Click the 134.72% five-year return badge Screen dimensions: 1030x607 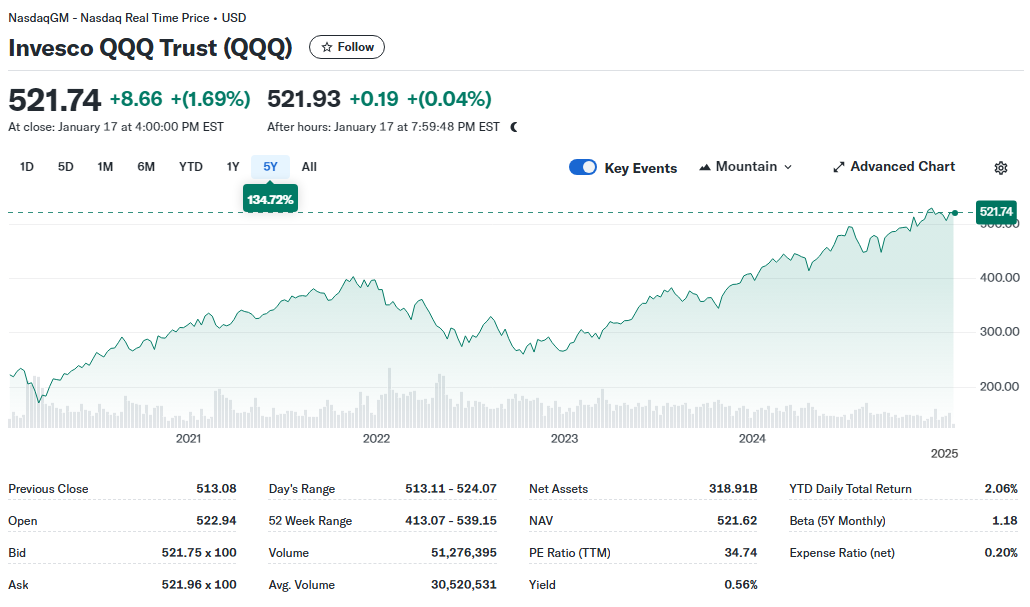pyautogui.click(x=271, y=199)
